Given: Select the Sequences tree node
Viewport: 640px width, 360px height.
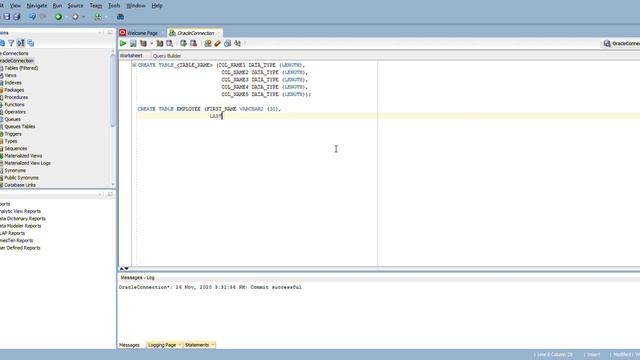Looking at the screenshot, I should pyautogui.click(x=16, y=148).
